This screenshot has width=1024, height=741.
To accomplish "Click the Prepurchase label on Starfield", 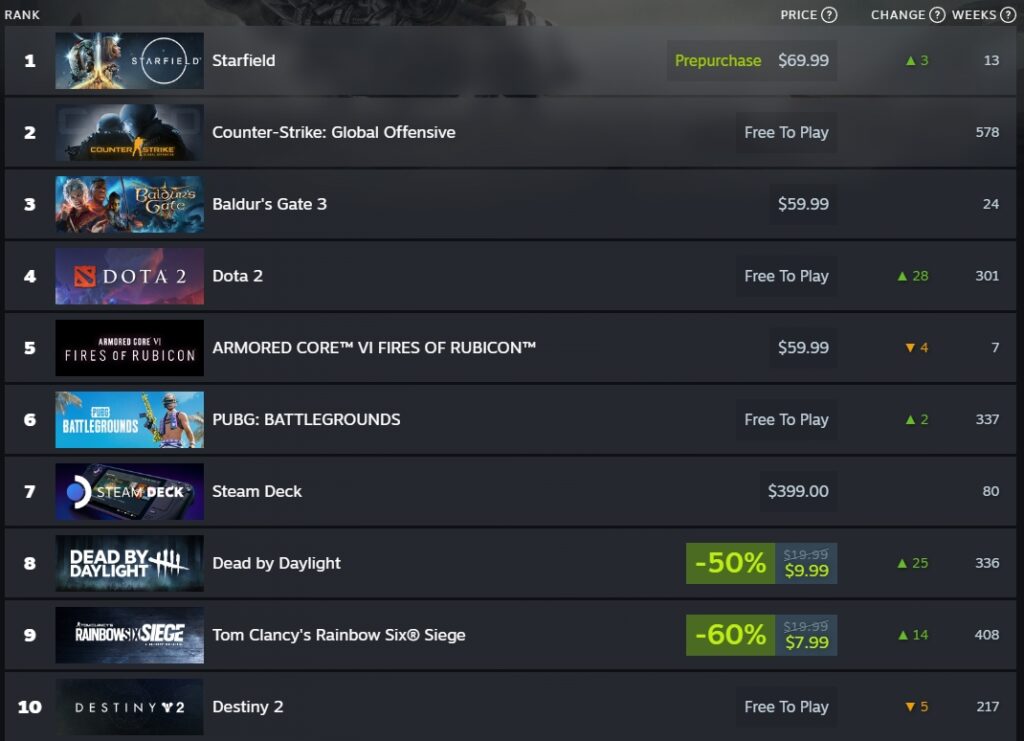I will point(718,60).
